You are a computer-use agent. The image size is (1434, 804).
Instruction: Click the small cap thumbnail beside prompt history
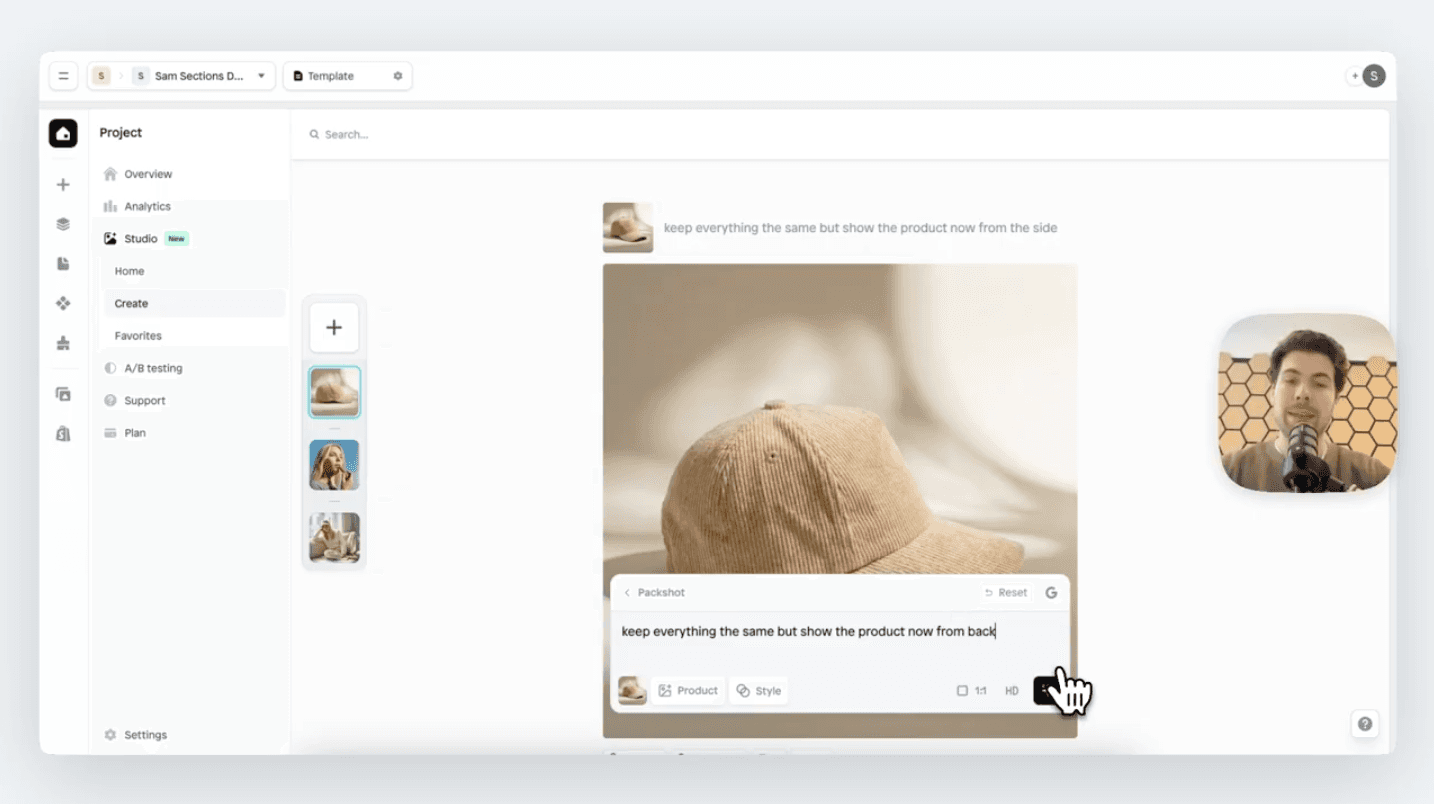click(628, 228)
